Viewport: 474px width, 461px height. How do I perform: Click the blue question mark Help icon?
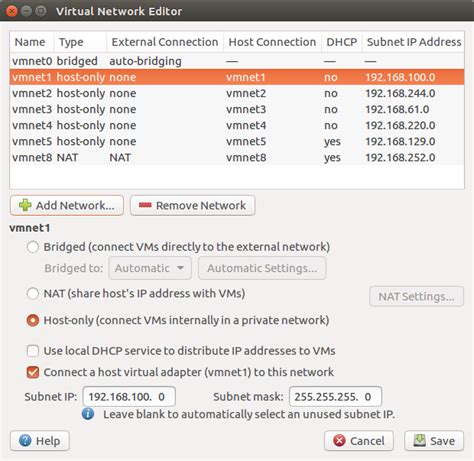[25, 441]
